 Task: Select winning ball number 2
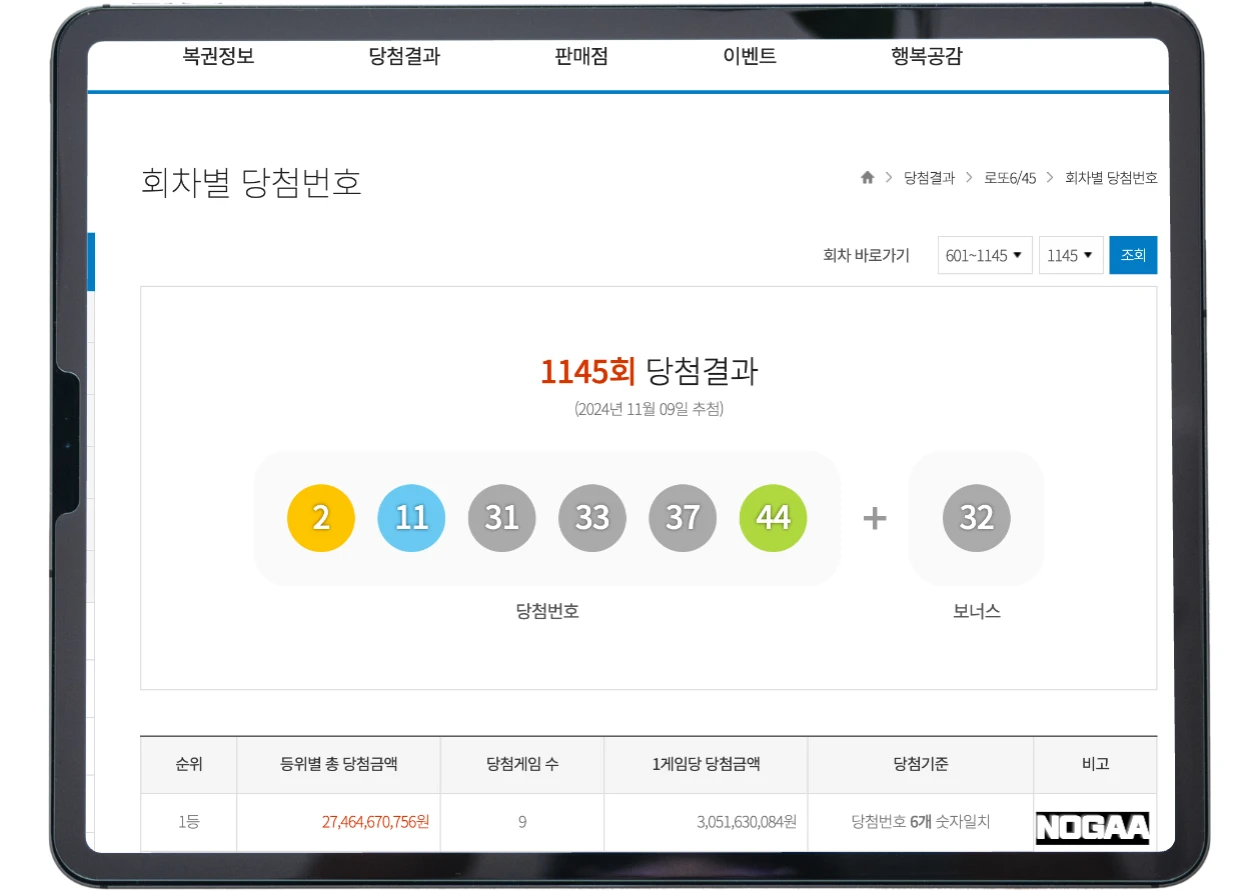[321, 518]
